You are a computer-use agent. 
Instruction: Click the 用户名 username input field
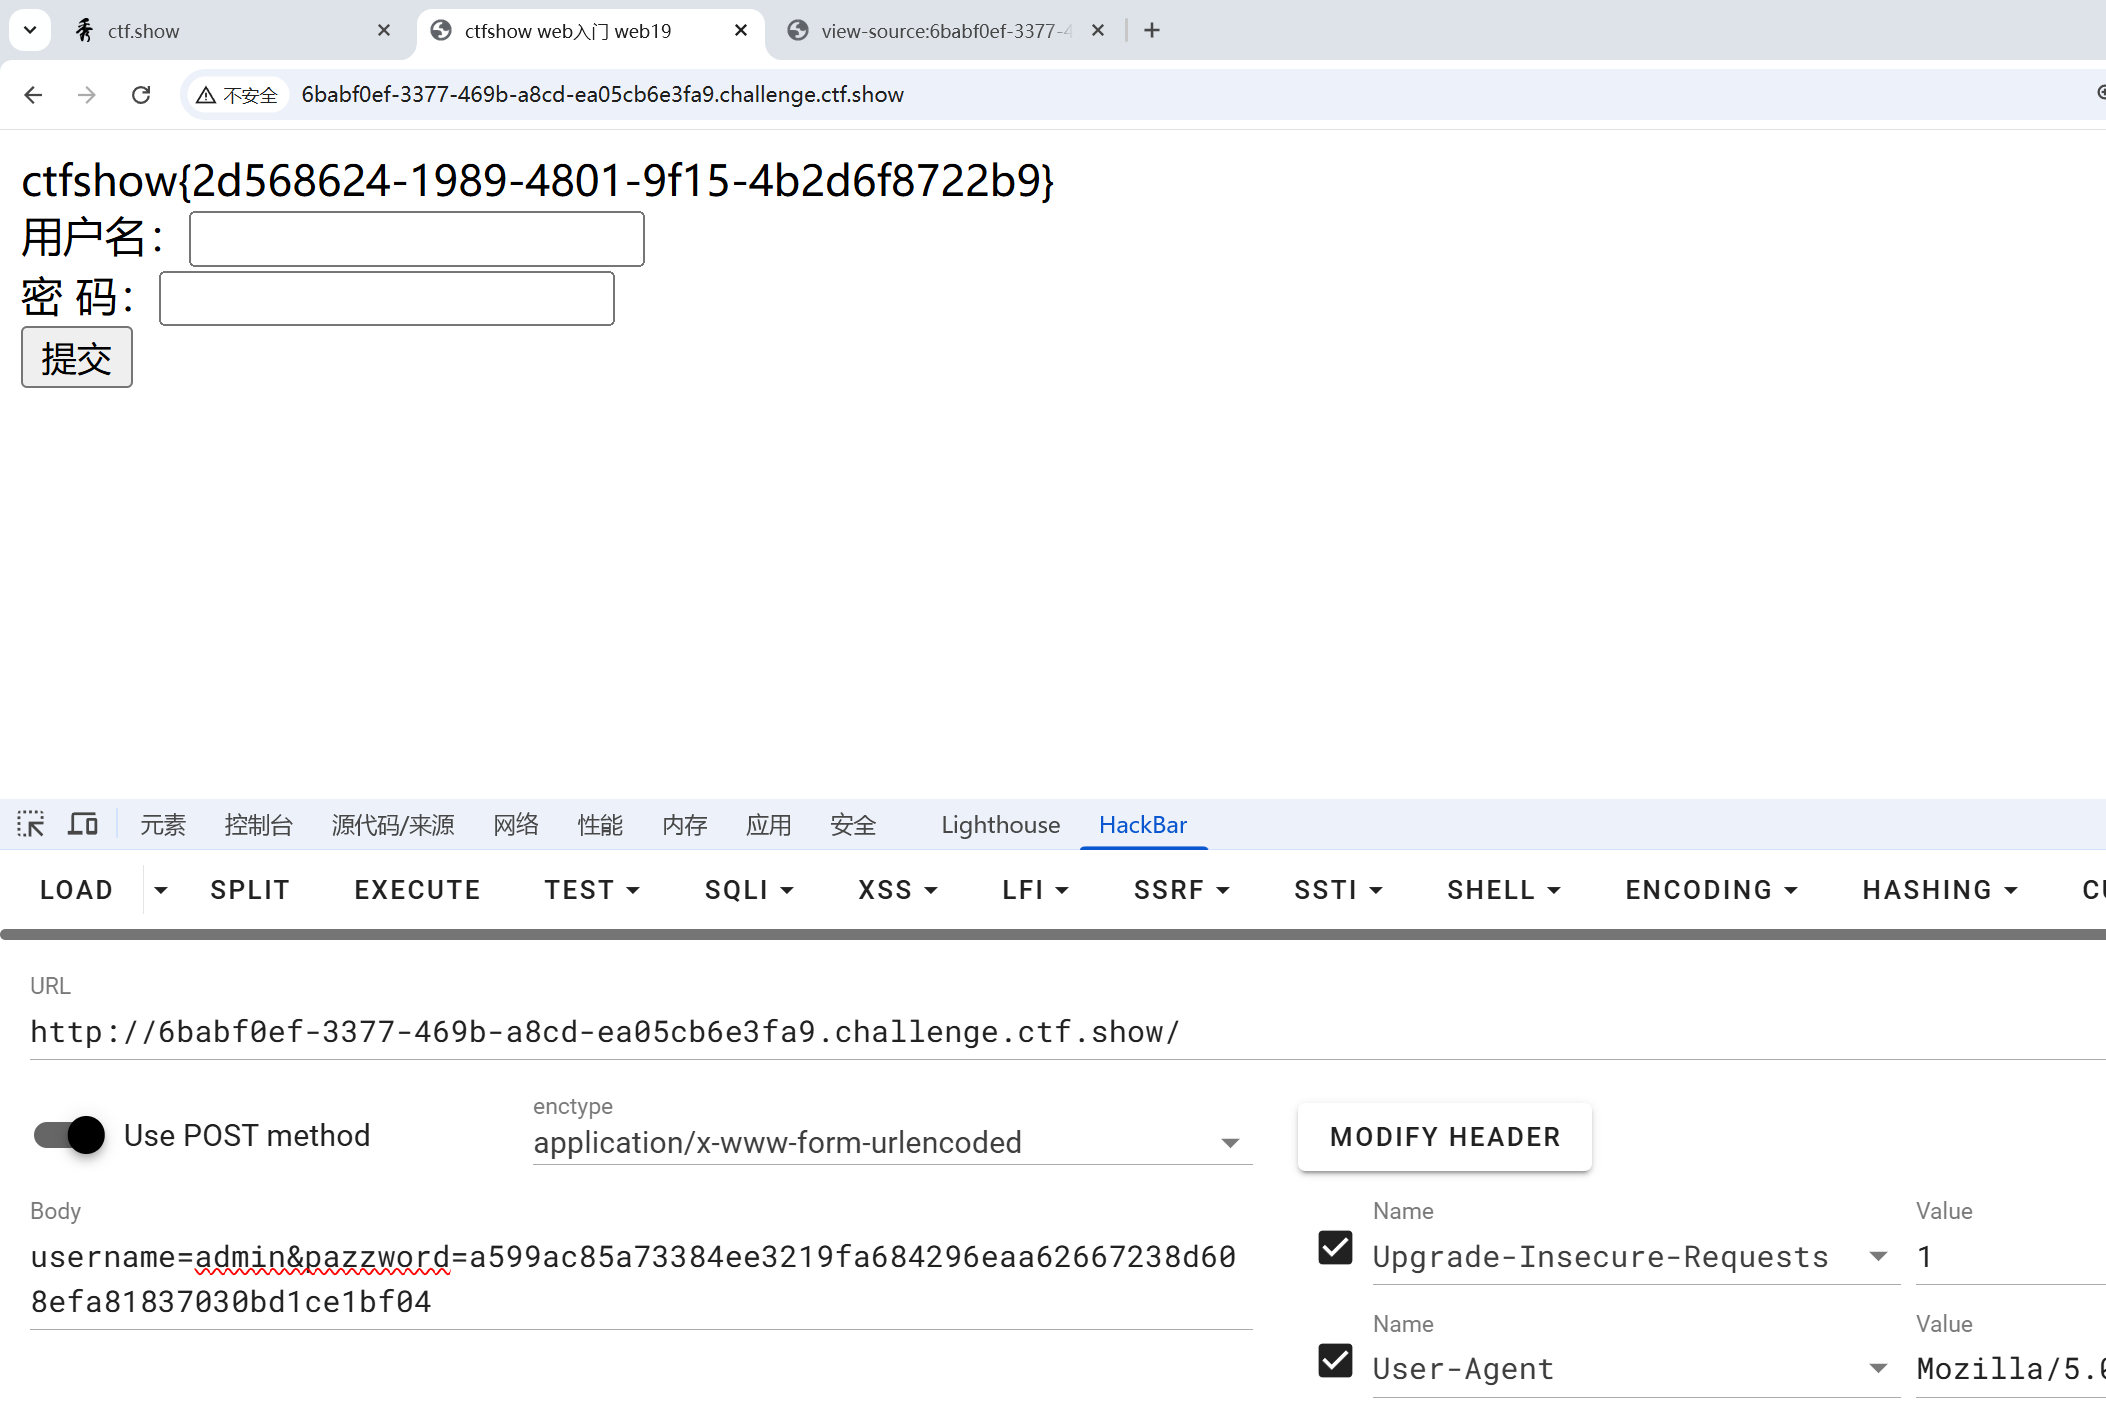tap(416, 239)
